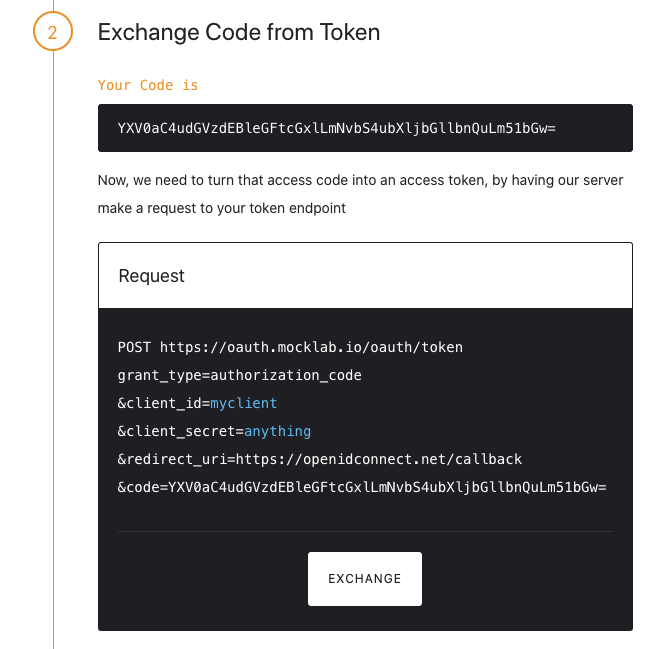Click the blue myclient value
Viewport: 661px width, 649px height.
tap(243, 403)
